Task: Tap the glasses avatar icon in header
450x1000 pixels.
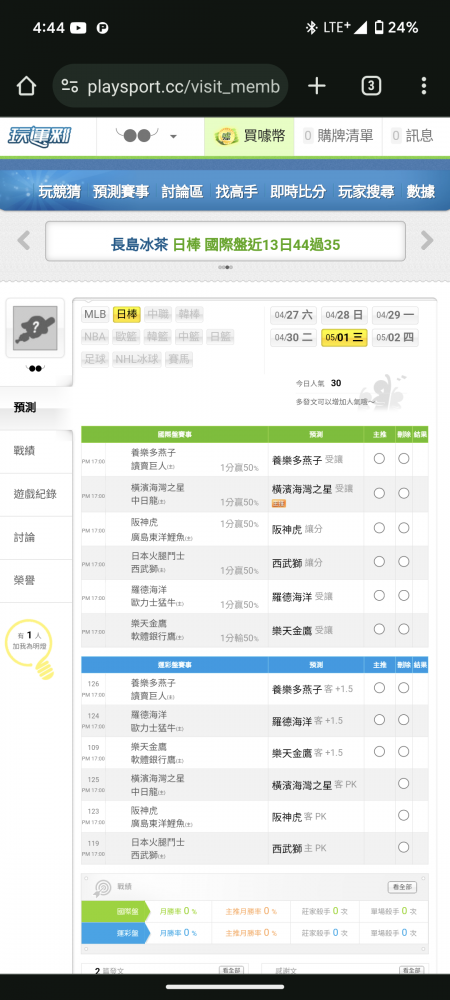Action: [136, 135]
